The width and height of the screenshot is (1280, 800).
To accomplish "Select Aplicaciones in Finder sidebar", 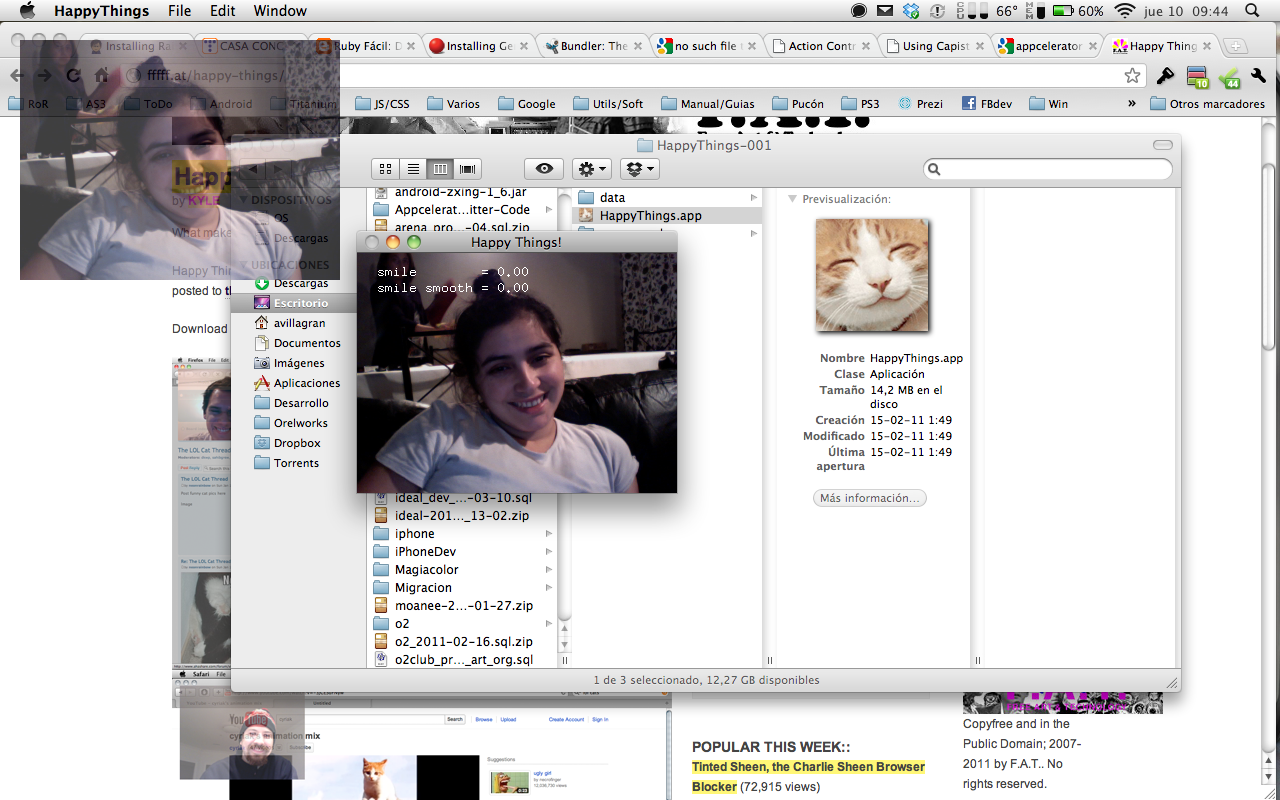I will coord(292,383).
